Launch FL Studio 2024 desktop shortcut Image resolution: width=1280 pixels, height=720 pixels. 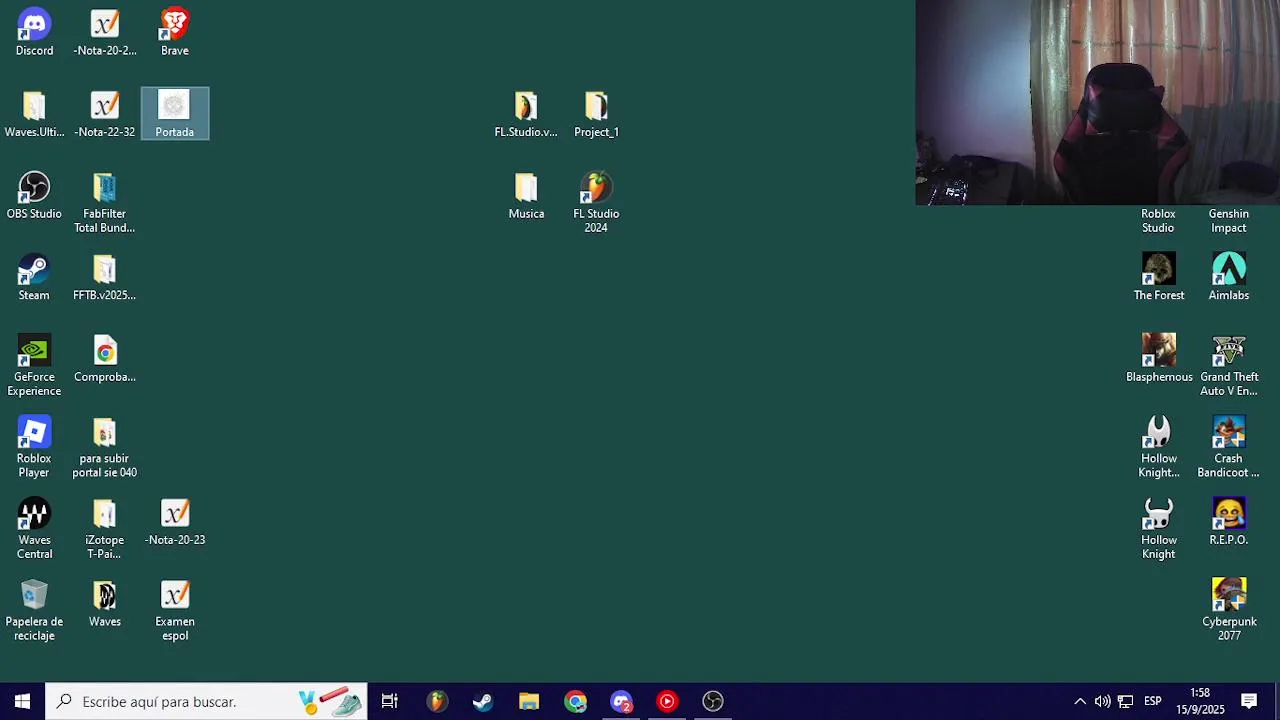[x=596, y=202]
